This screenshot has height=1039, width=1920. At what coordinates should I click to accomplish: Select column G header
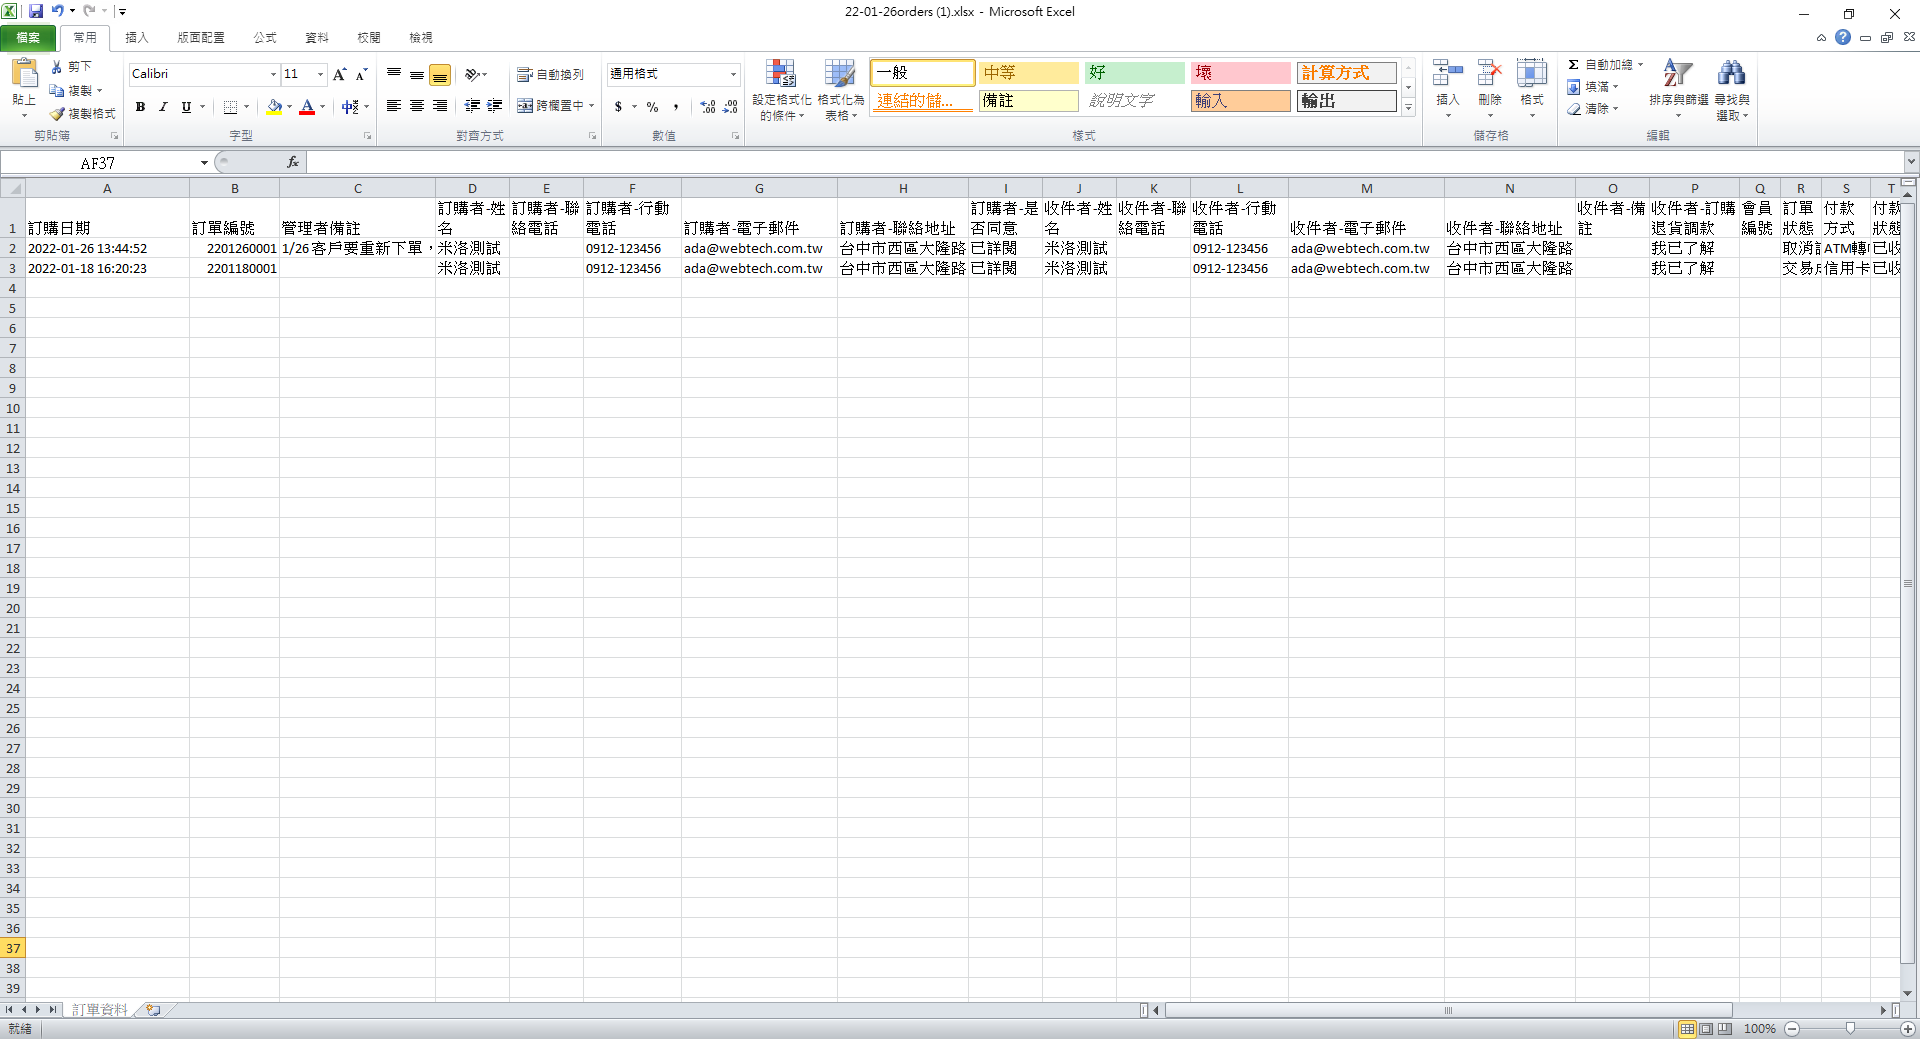(x=759, y=188)
